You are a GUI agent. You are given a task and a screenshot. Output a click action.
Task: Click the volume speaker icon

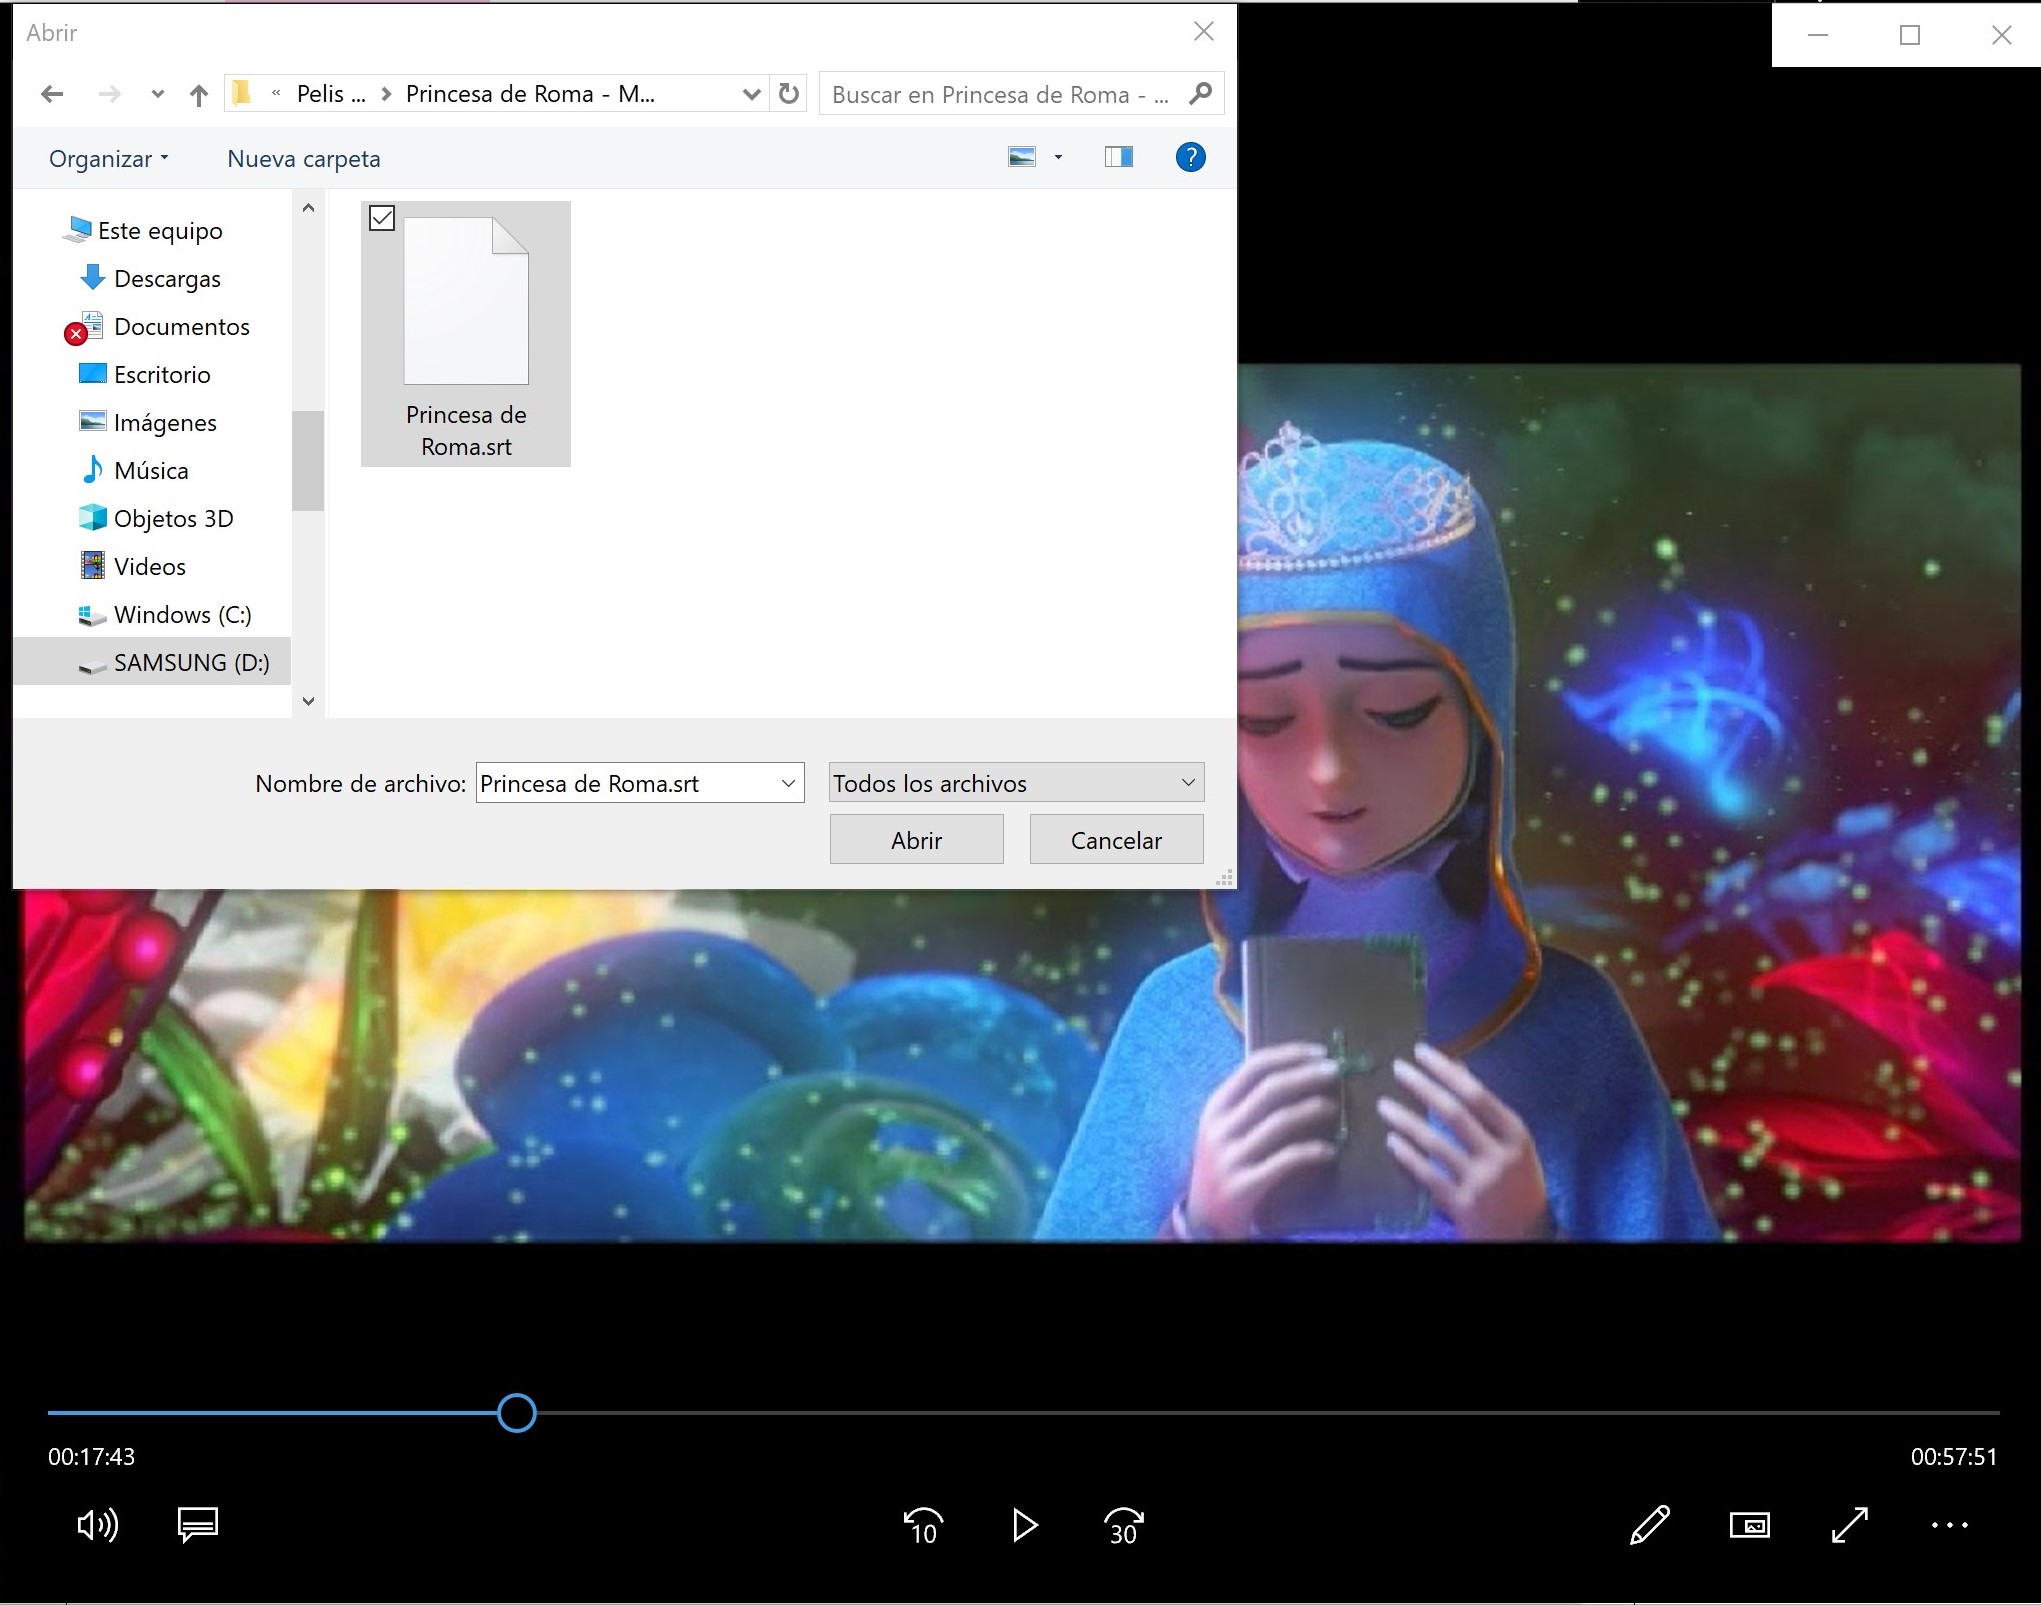[97, 1525]
